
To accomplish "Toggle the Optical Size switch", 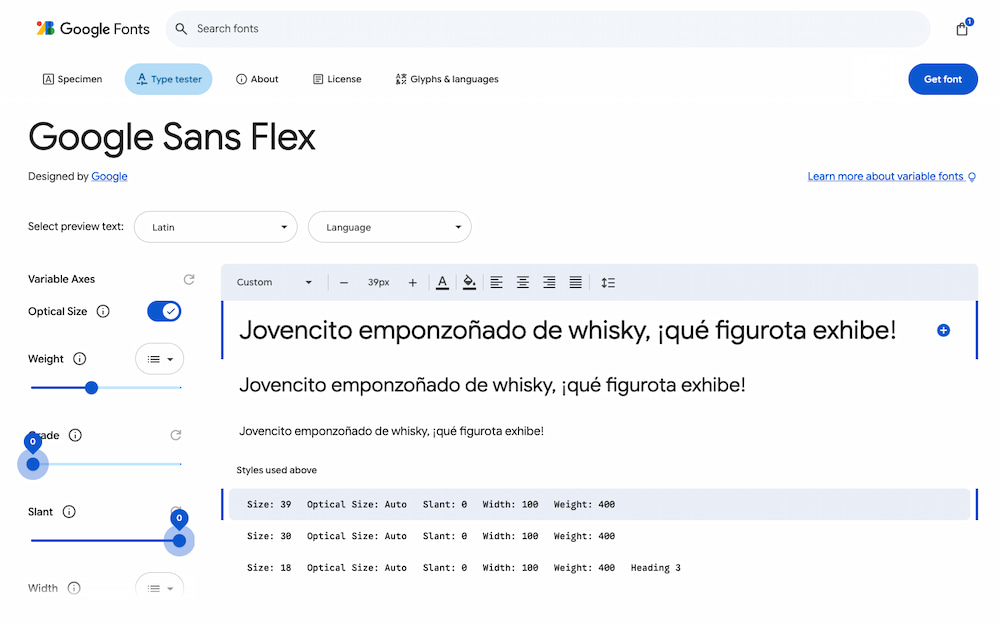I will pyautogui.click(x=164, y=312).
